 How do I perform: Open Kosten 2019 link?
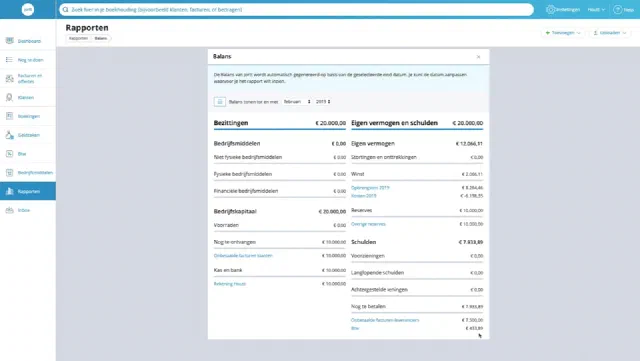(x=364, y=196)
